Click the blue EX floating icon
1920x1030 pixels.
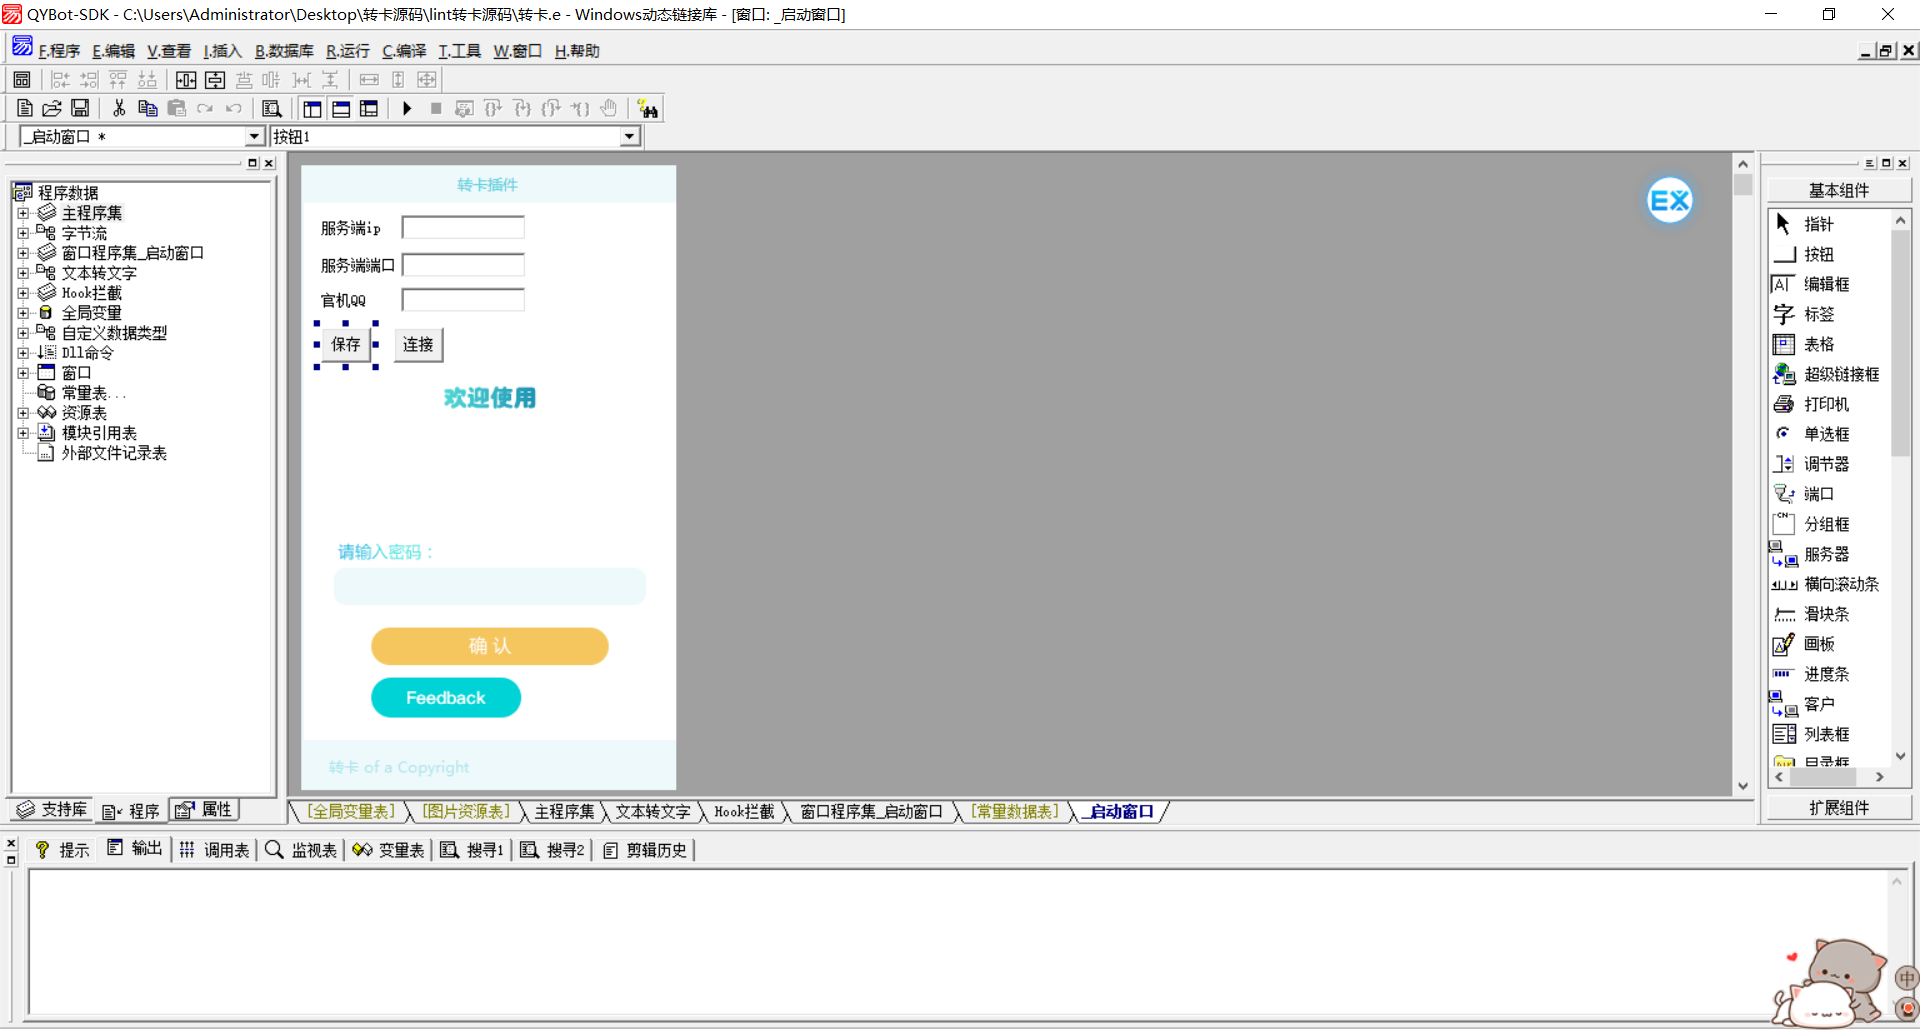click(x=1669, y=201)
